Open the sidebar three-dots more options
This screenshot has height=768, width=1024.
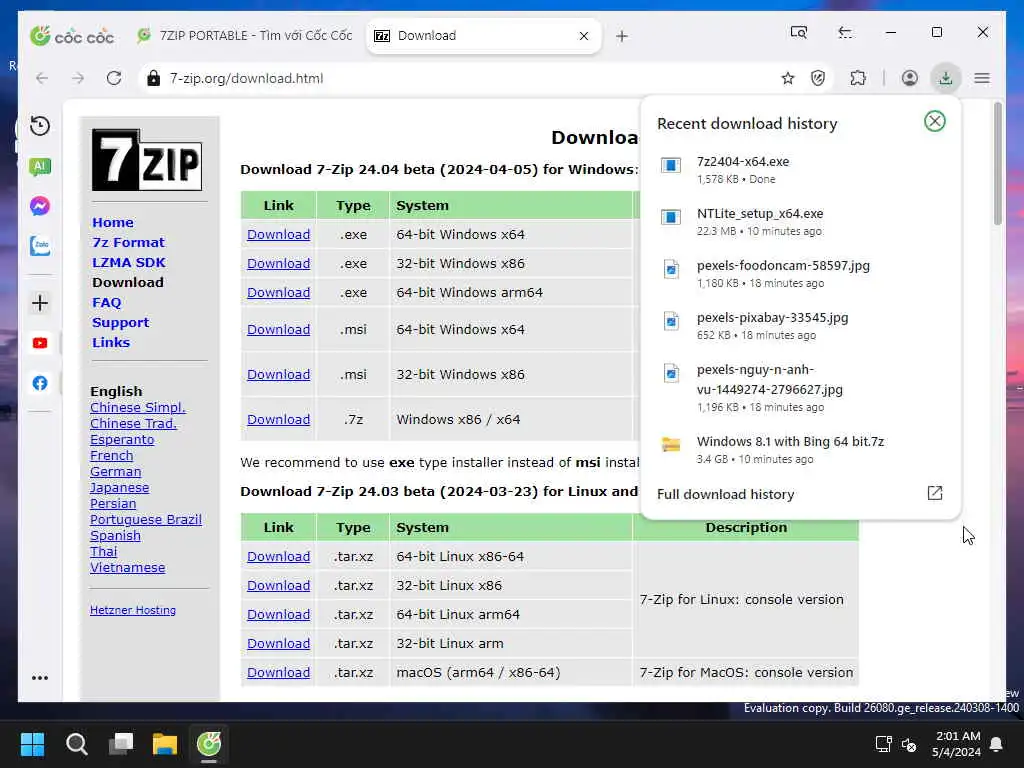(40, 678)
